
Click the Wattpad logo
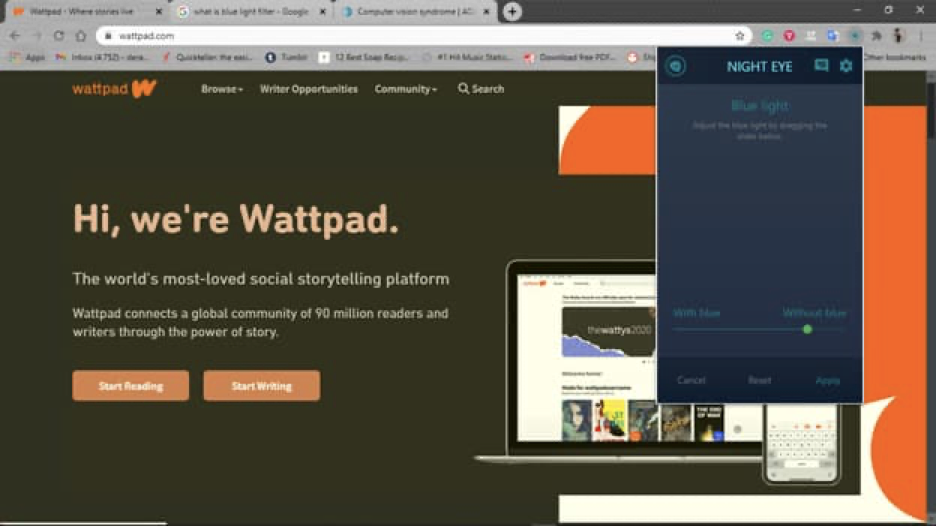(x=114, y=89)
